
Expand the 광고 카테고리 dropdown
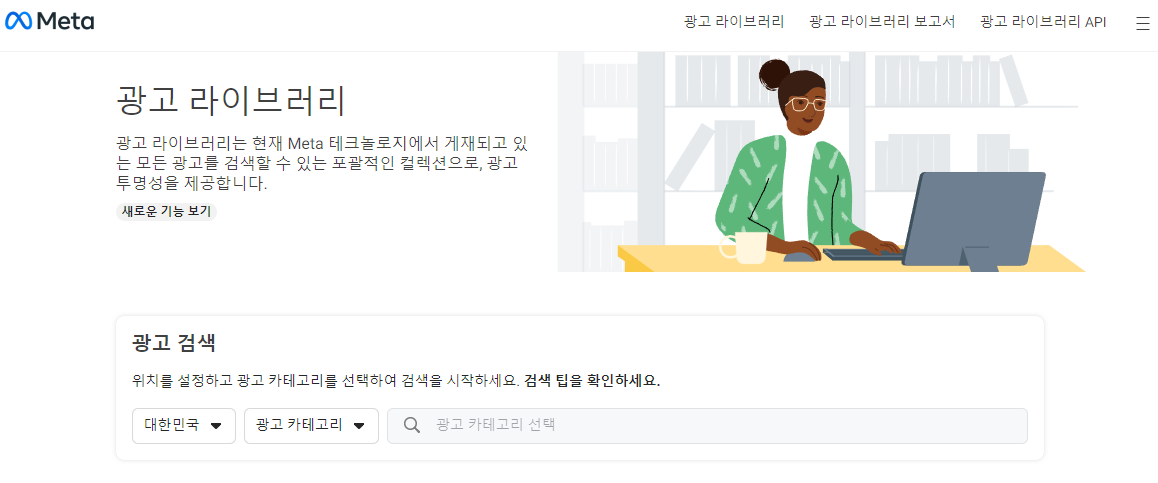pyautogui.click(x=311, y=426)
